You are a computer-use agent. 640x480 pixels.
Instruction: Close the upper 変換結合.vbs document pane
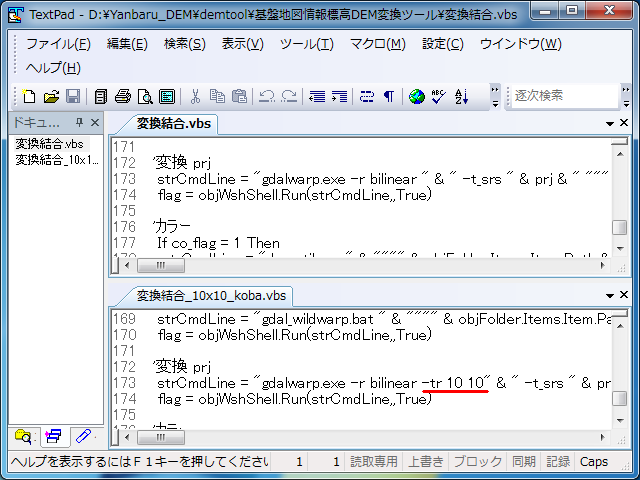click(x=623, y=124)
